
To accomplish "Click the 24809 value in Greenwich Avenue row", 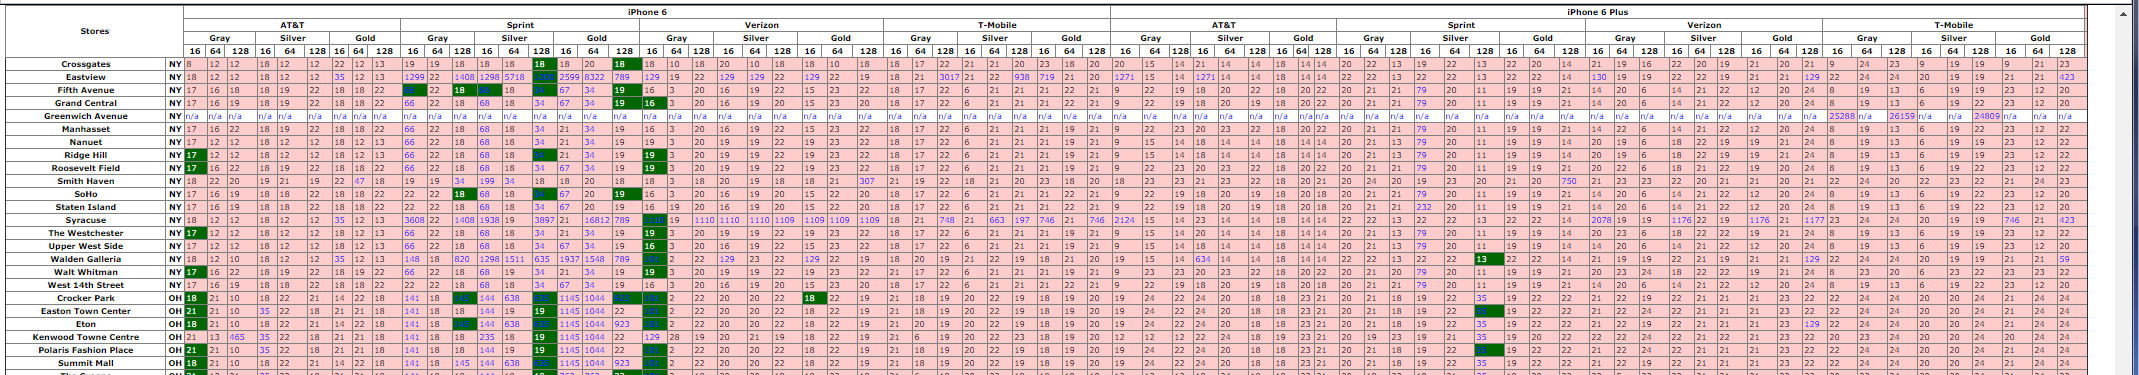I will point(1987,116).
